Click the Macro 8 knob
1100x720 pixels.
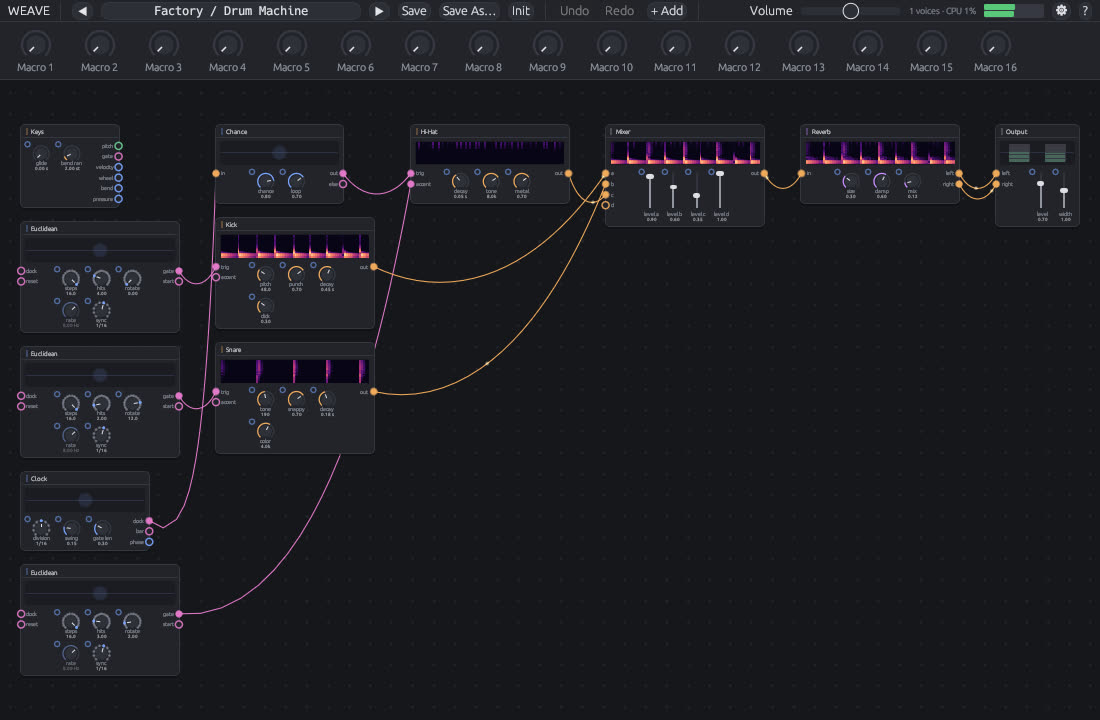pos(483,46)
